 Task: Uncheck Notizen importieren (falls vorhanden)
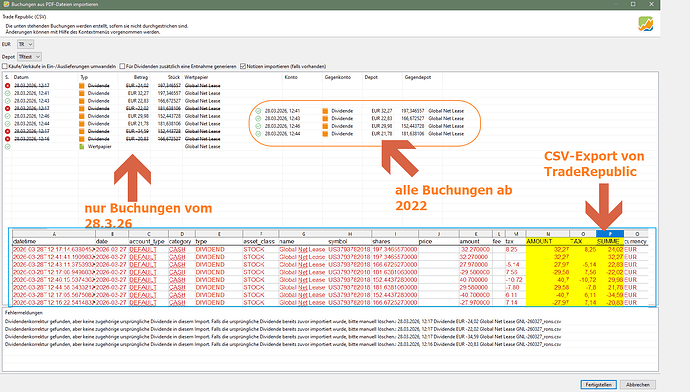(x=243, y=66)
